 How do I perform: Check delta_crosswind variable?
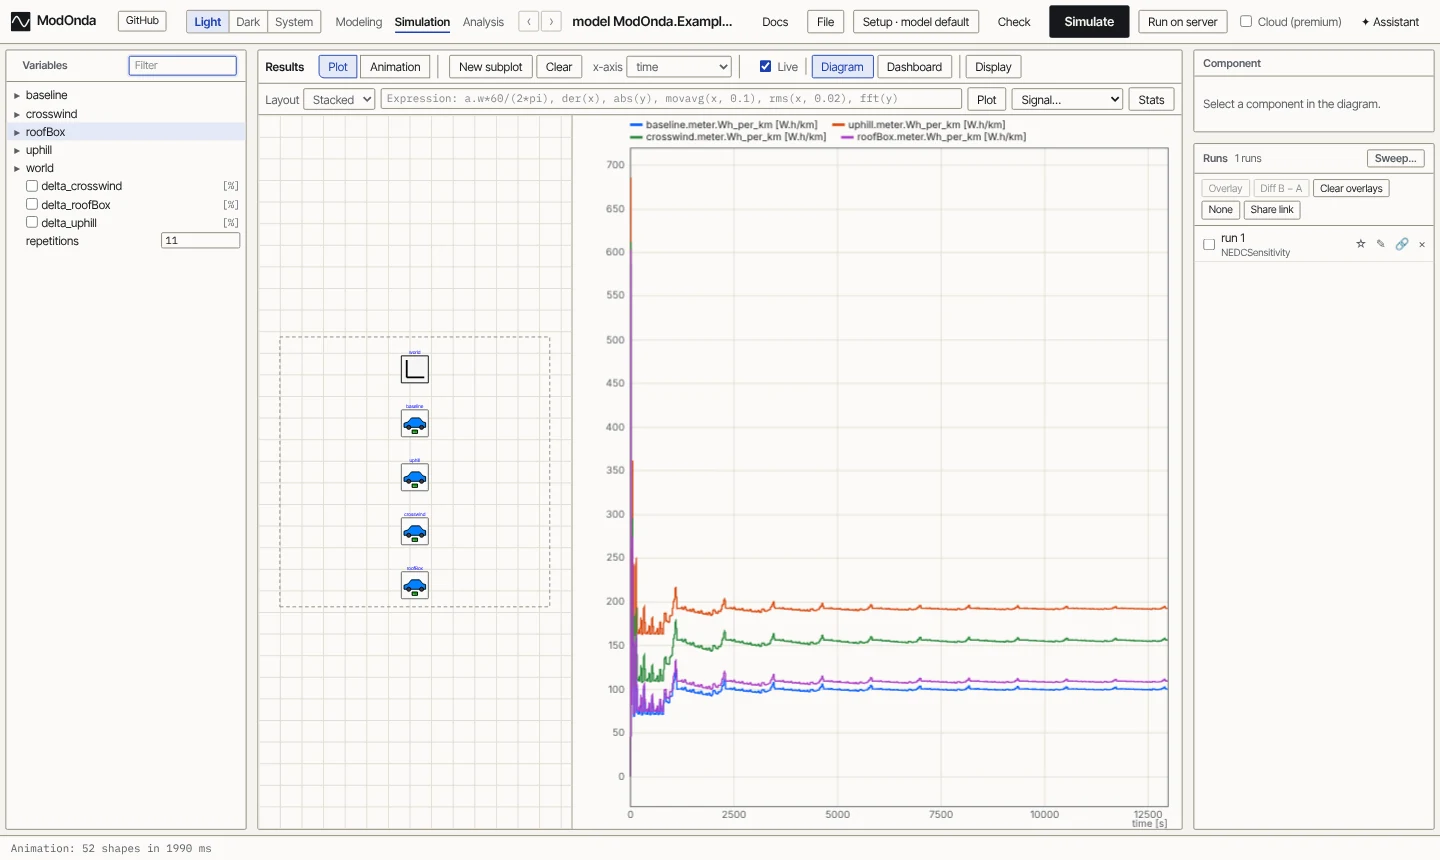(32, 186)
